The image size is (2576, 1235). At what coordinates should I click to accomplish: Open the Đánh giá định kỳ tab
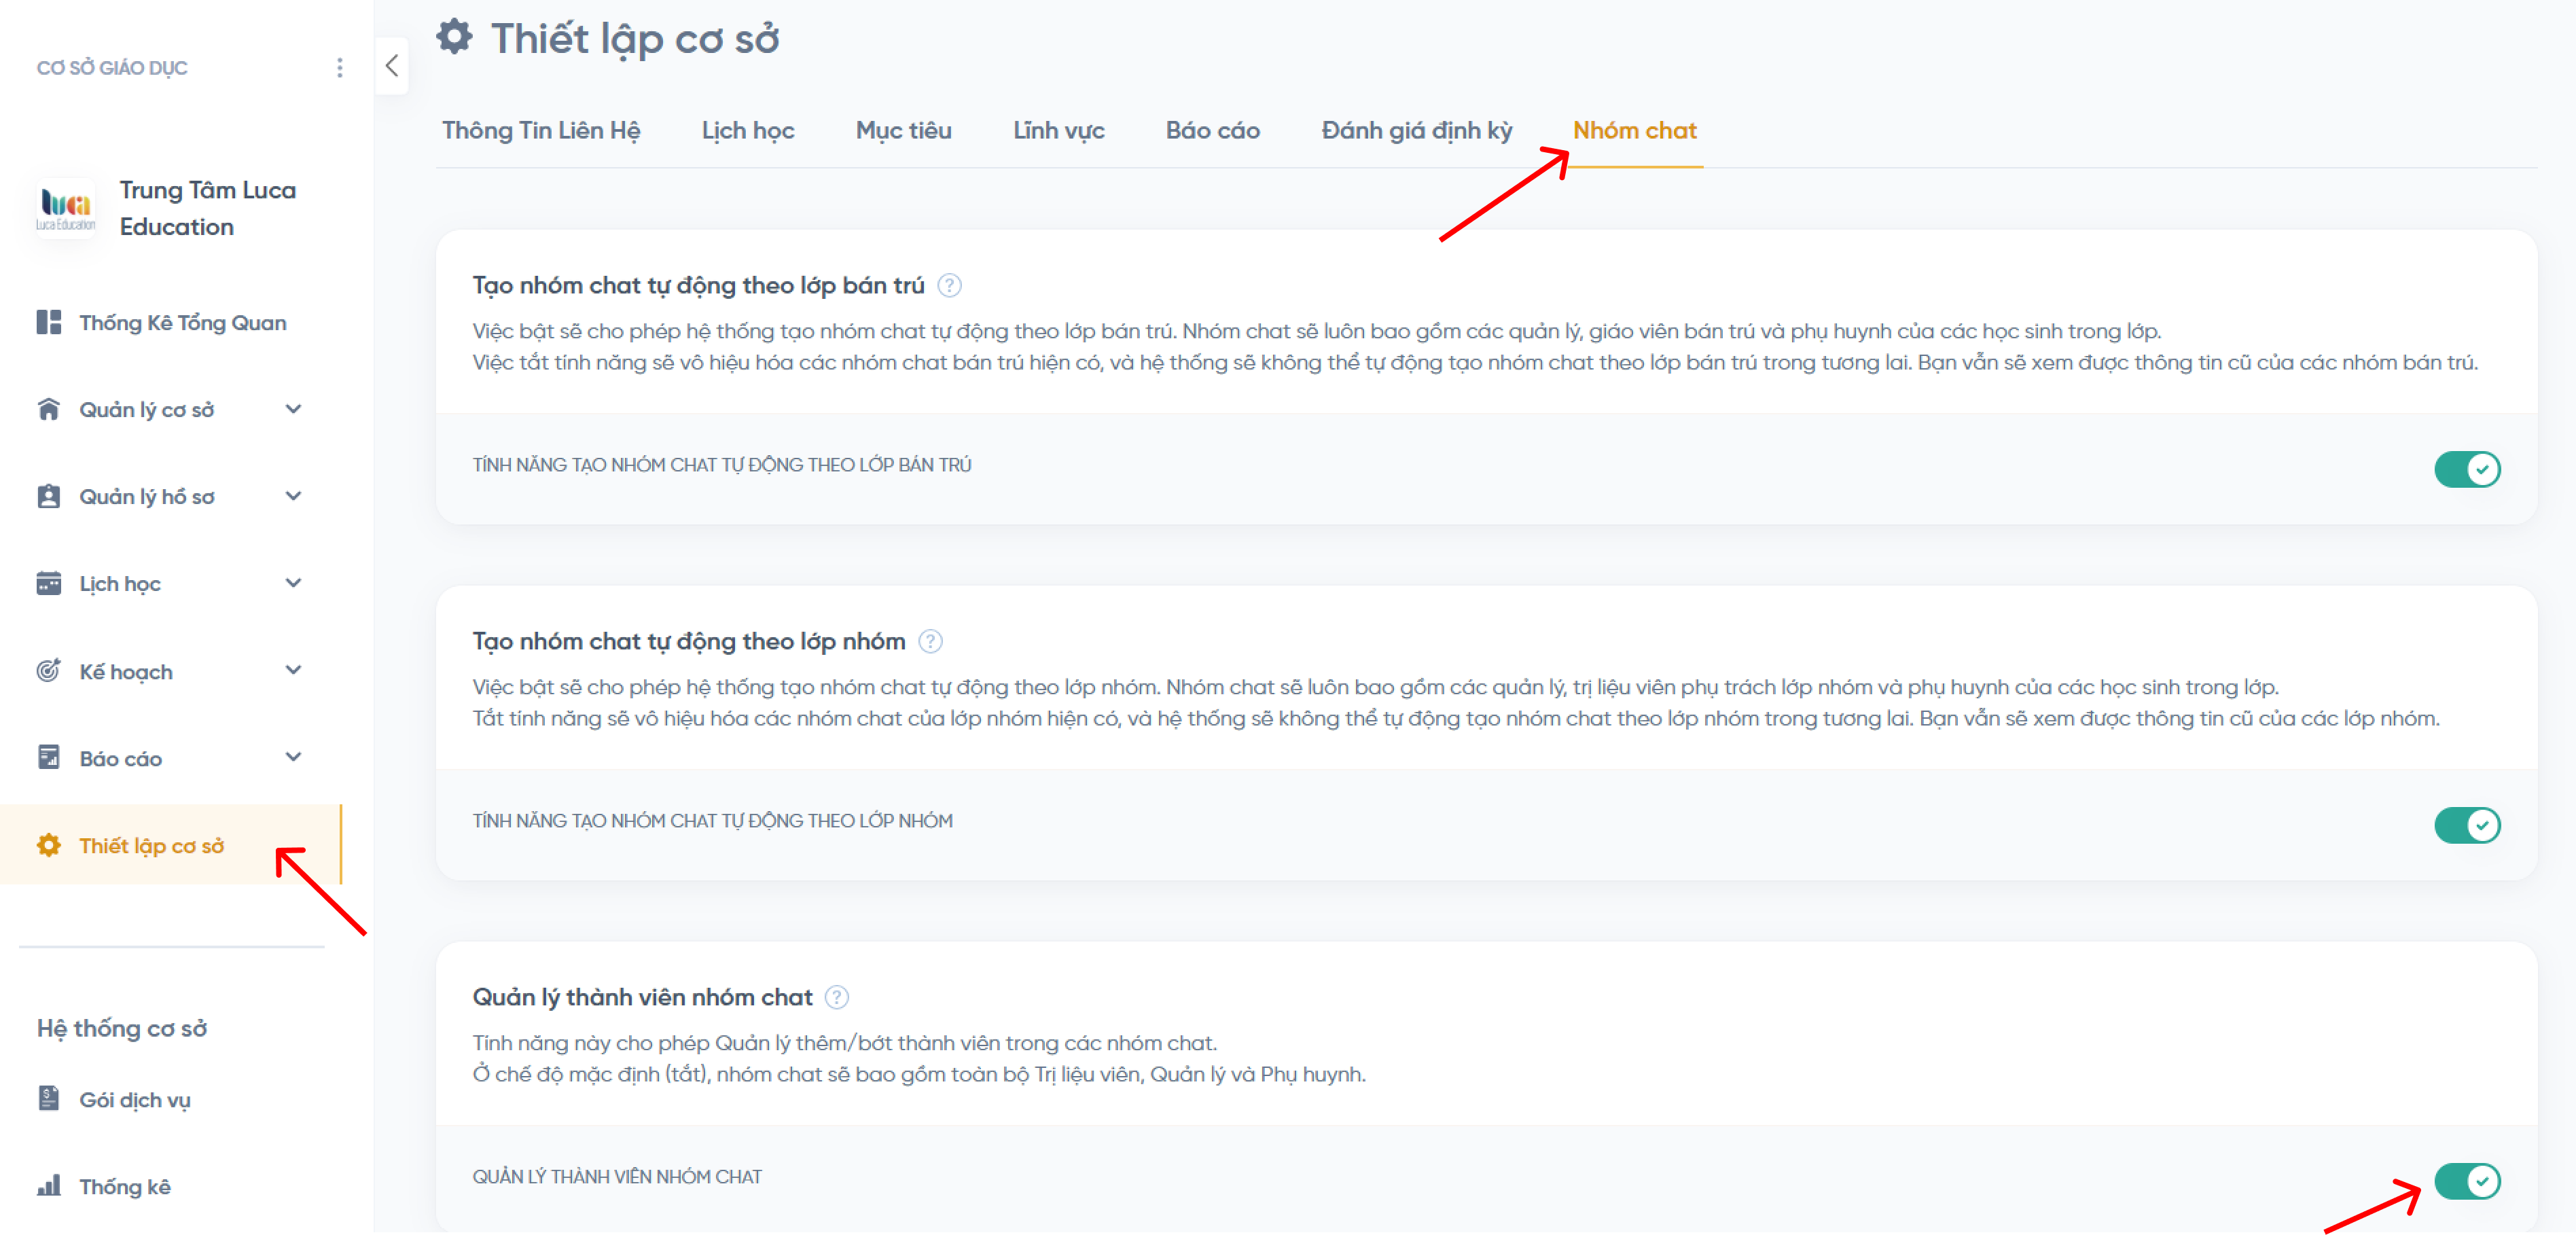pos(1416,130)
